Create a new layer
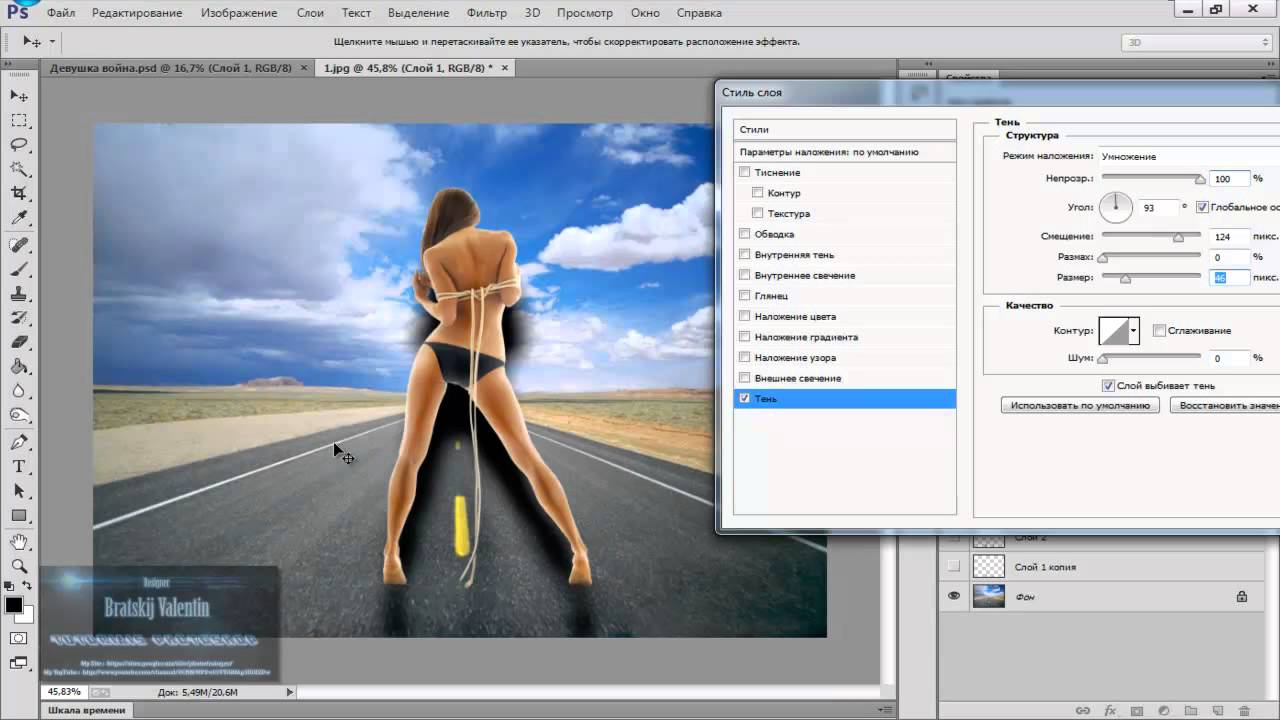 [1218, 710]
